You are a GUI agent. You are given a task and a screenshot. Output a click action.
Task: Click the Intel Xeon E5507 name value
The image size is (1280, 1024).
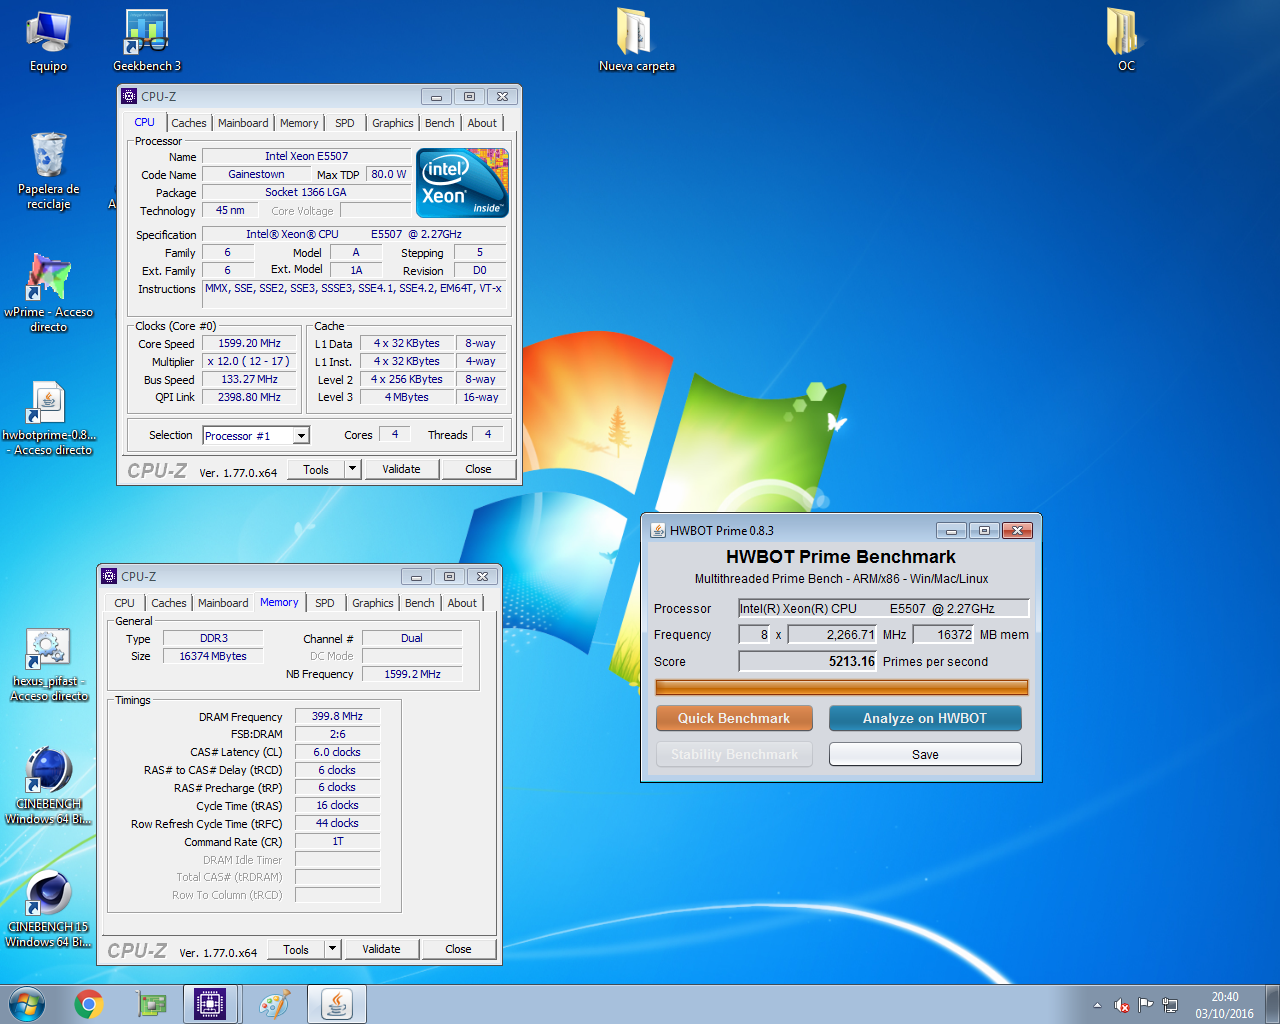pyautogui.click(x=306, y=156)
